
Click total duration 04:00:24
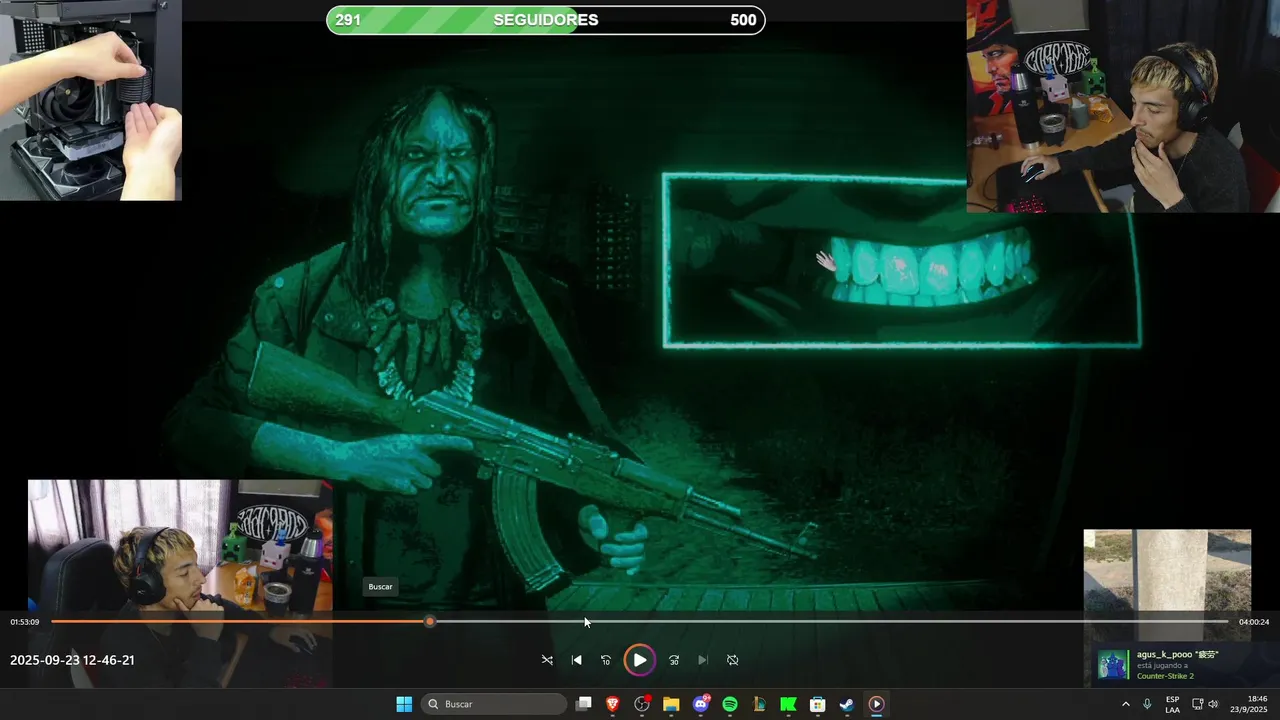1254,622
